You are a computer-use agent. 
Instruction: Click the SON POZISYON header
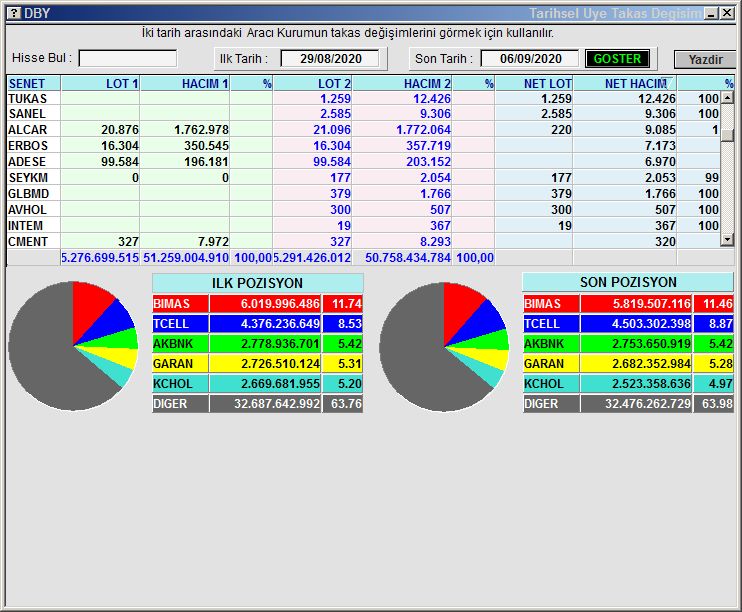tap(628, 282)
